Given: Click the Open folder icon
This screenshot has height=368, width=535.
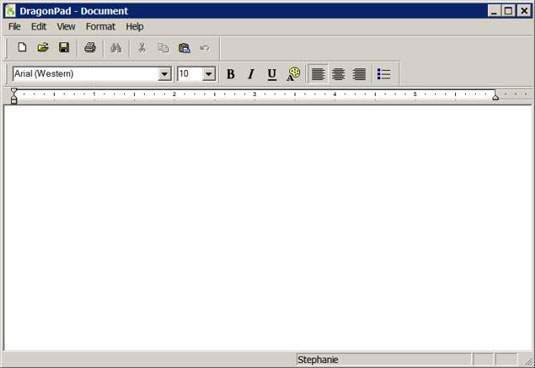Looking at the screenshot, I should point(43,47).
